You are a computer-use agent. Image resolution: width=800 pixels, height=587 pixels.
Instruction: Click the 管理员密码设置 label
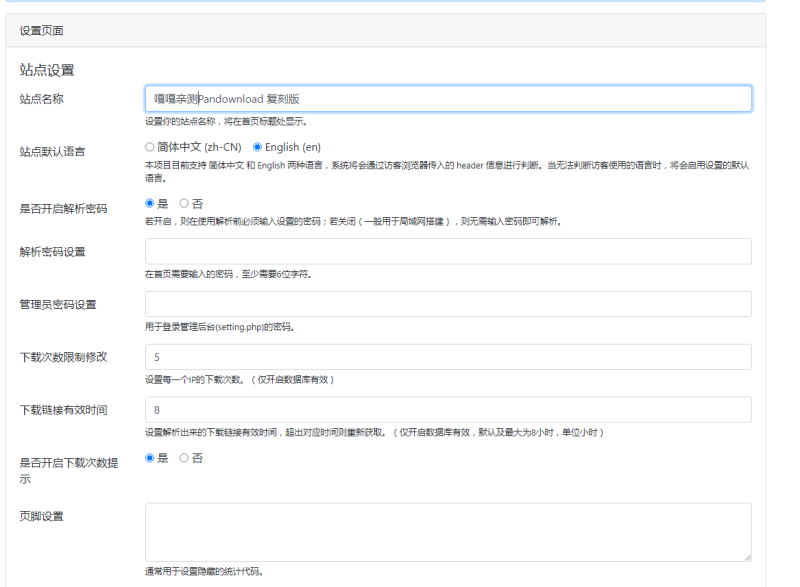click(58, 304)
